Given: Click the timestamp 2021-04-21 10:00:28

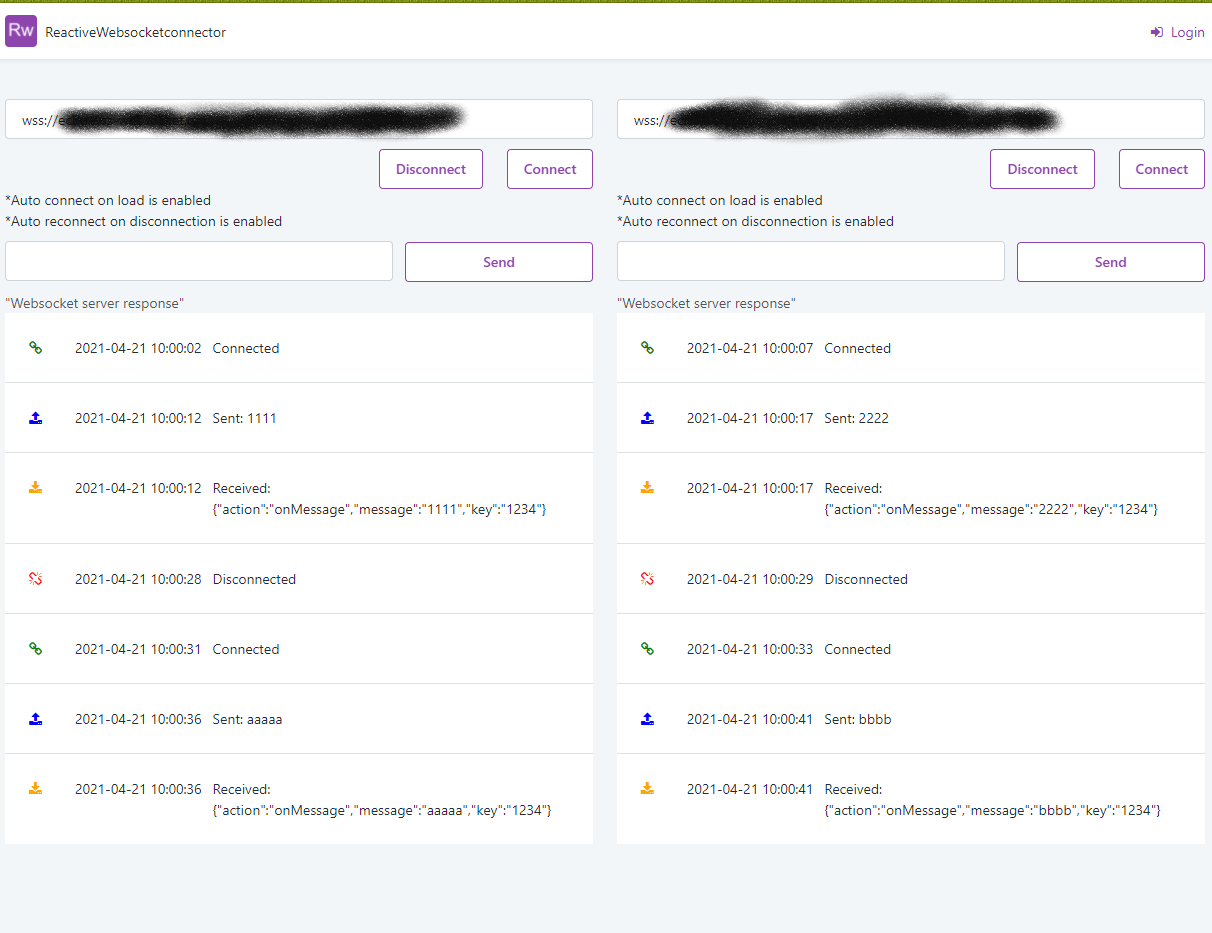Looking at the screenshot, I should point(138,579).
